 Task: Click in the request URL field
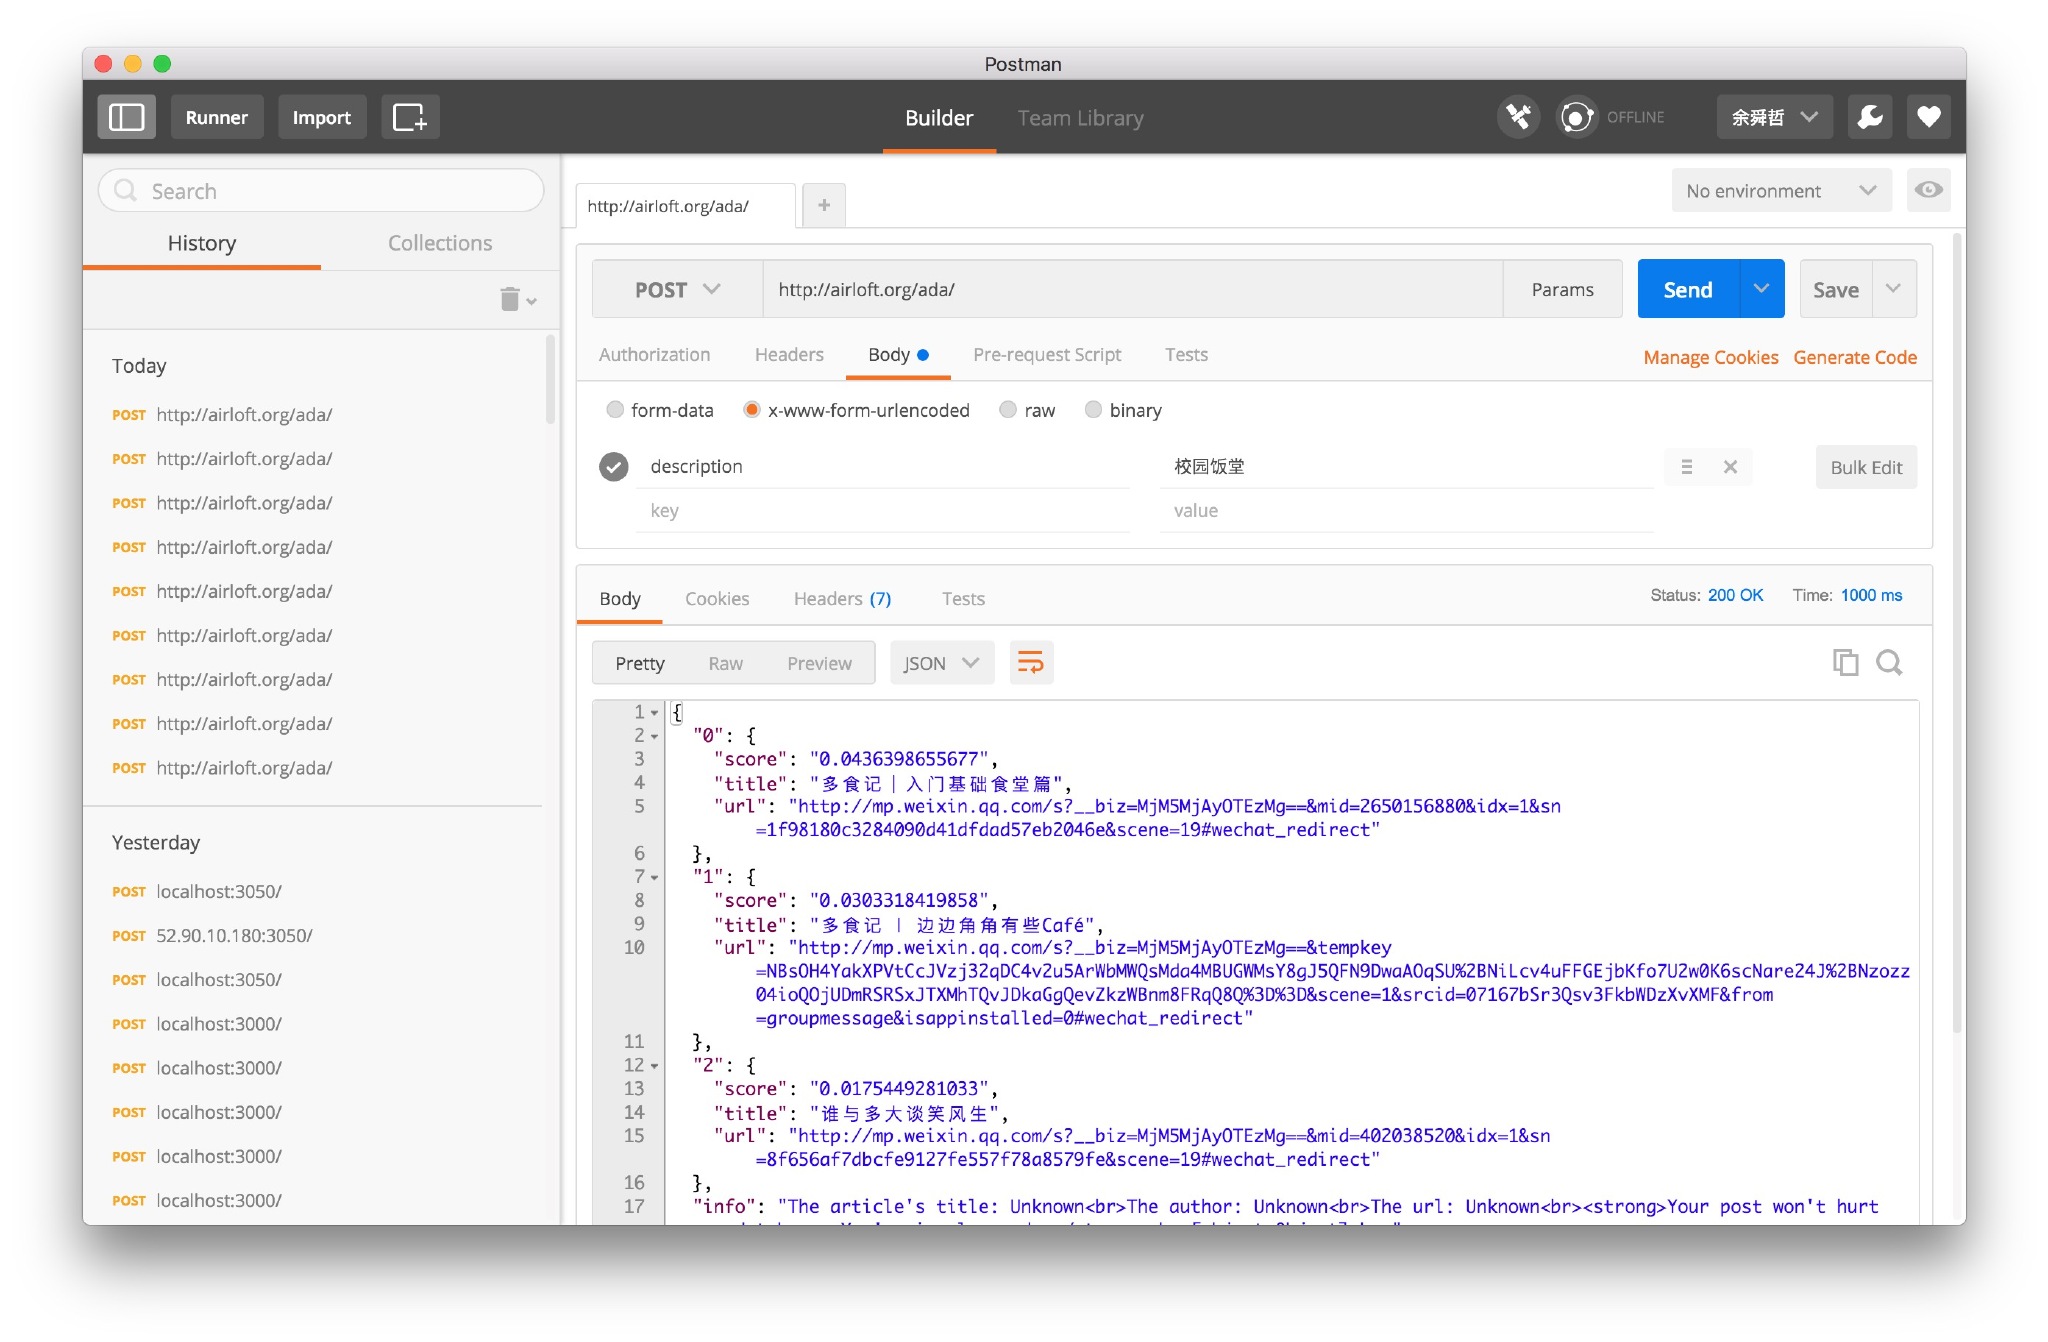[1130, 290]
